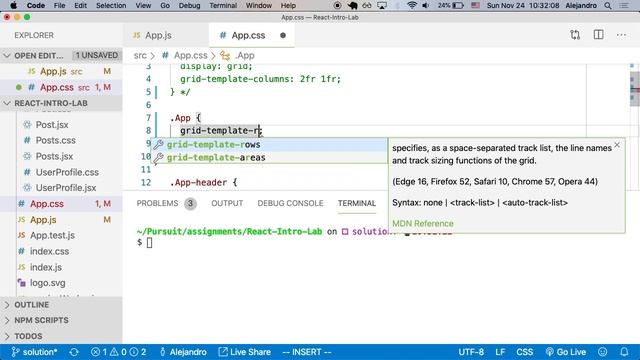
Task: Click the feedback smiley icon
Action: coord(602,352)
